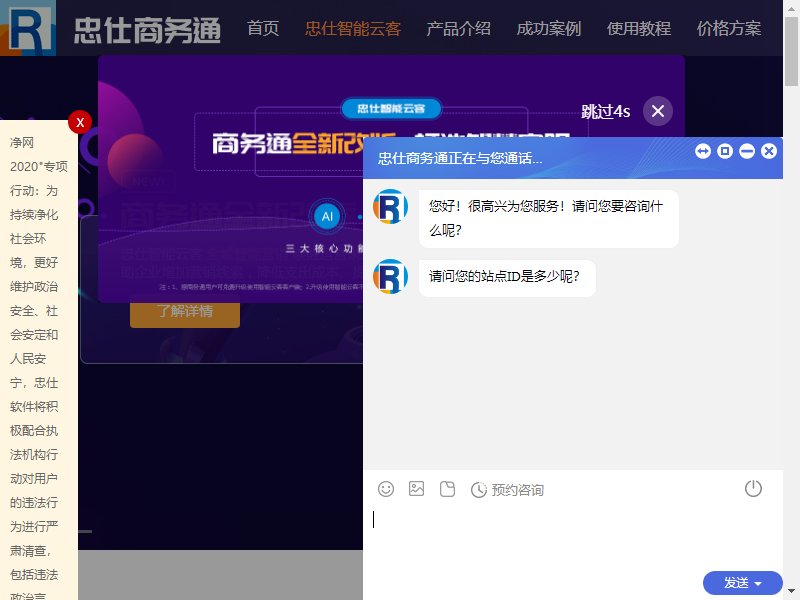The width and height of the screenshot is (800, 600).
Task: Open the 首页 navigation item
Action: 263,28
